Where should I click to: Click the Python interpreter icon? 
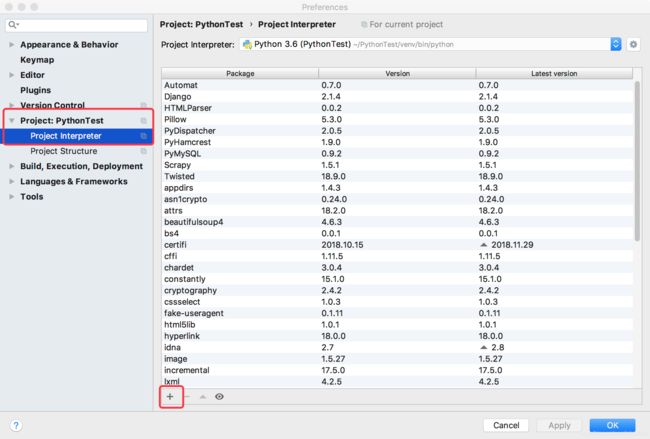(x=247, y=44)
